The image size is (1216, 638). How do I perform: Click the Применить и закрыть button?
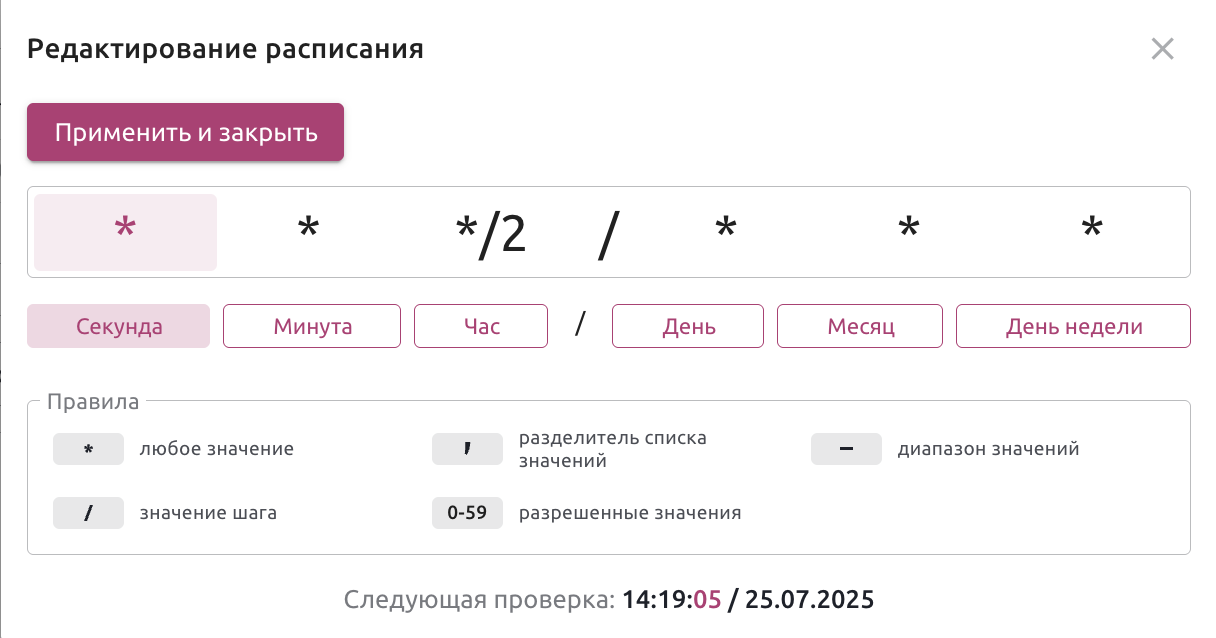pos(185,132)
